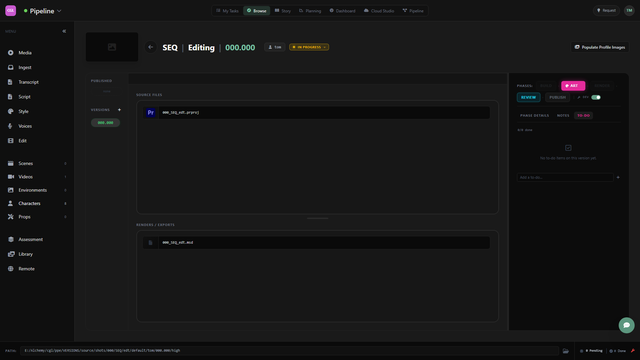Open Media in the sidebar
Screen dimensions: 640x360
[24, 53]
